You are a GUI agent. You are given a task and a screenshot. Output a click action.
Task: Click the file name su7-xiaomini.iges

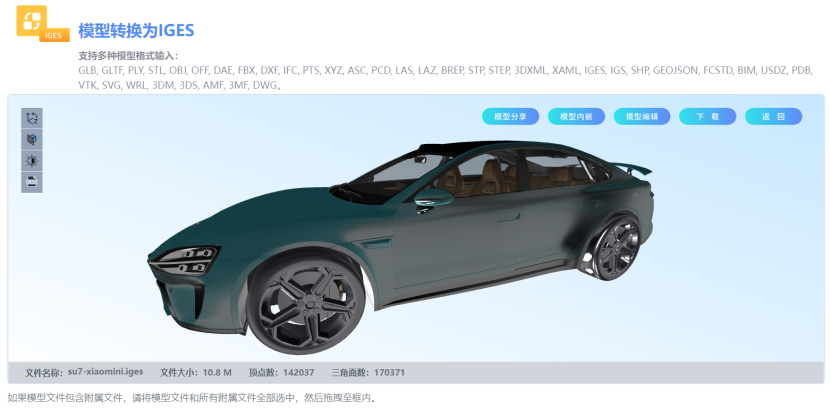click(x=105, y=372)
